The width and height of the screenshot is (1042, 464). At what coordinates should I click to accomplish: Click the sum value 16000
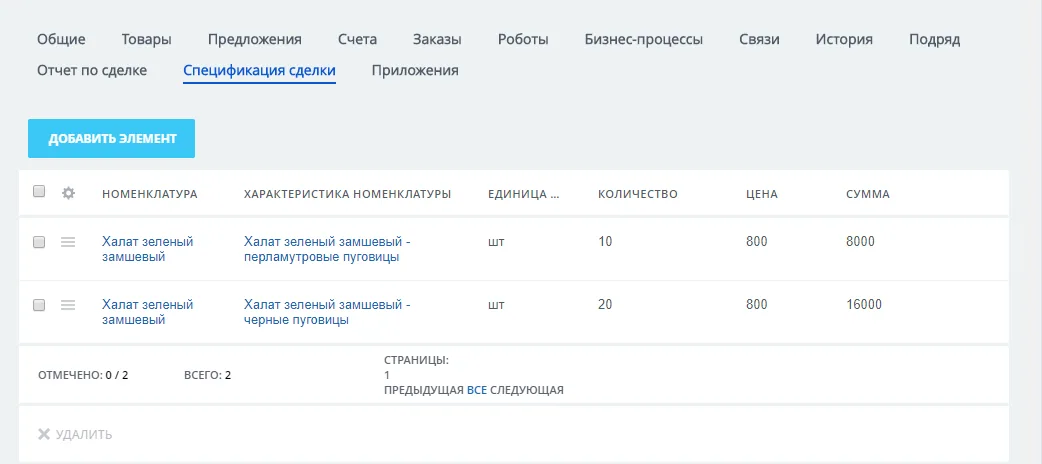[864, 304]
